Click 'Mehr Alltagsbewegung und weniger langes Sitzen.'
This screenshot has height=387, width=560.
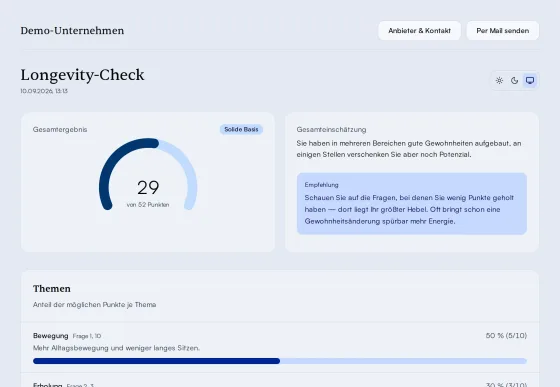[116, 348]
